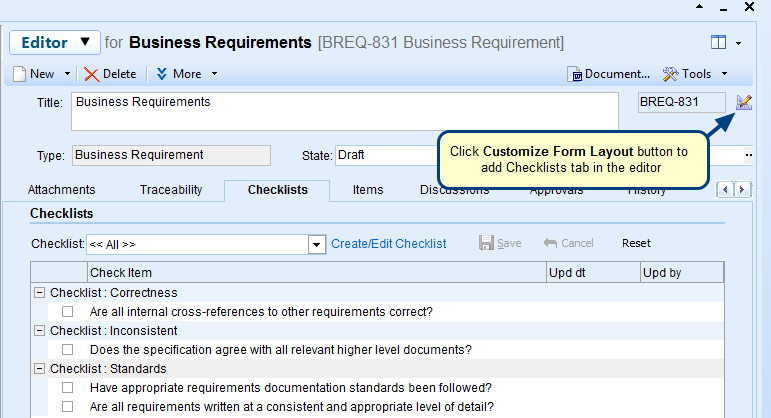The image size is (771, 418).
Task: Open the Checklist filter dropdown
Action: [x=316, y=244]
